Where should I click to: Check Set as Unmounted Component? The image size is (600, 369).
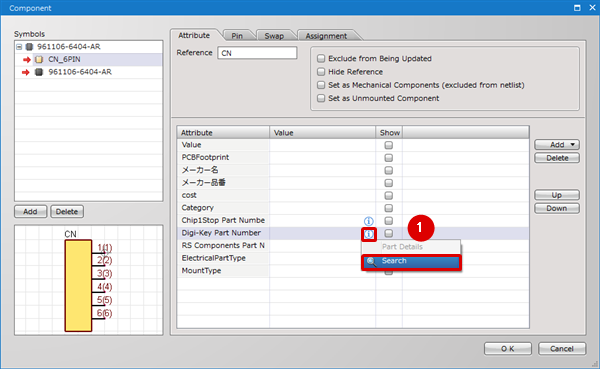point(321,98)
